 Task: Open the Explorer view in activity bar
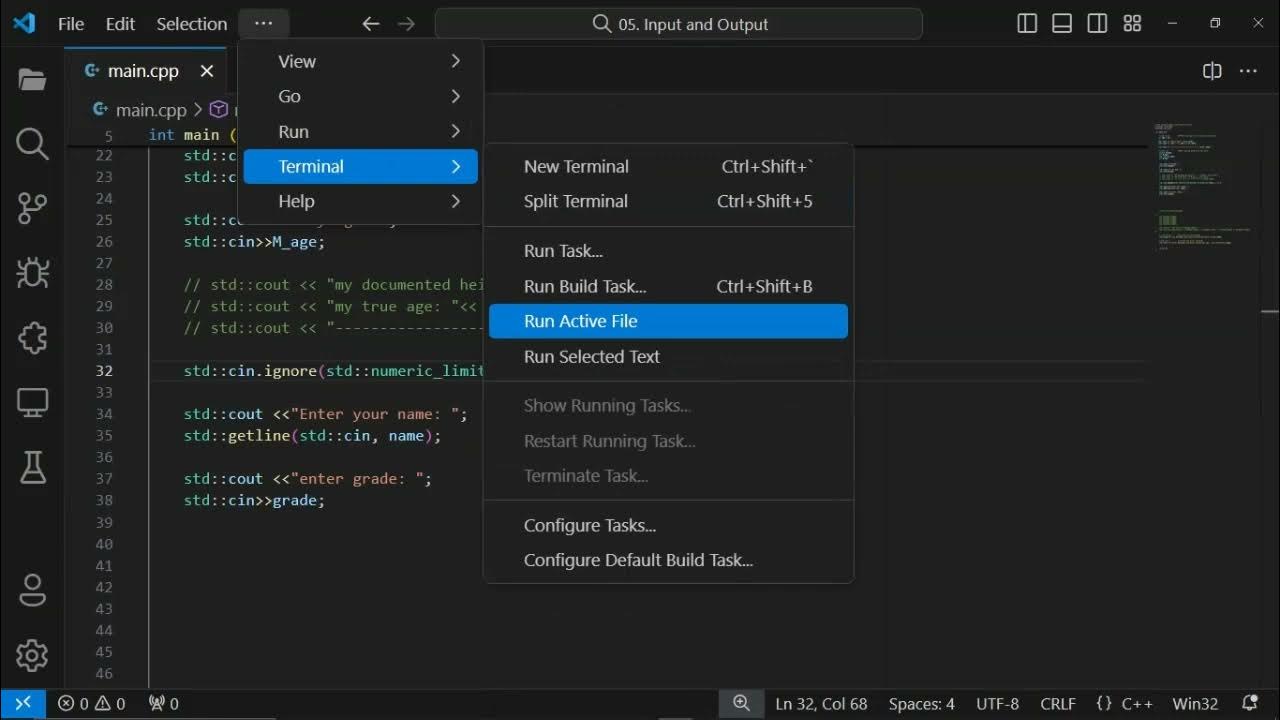click(x=32, y=80)
